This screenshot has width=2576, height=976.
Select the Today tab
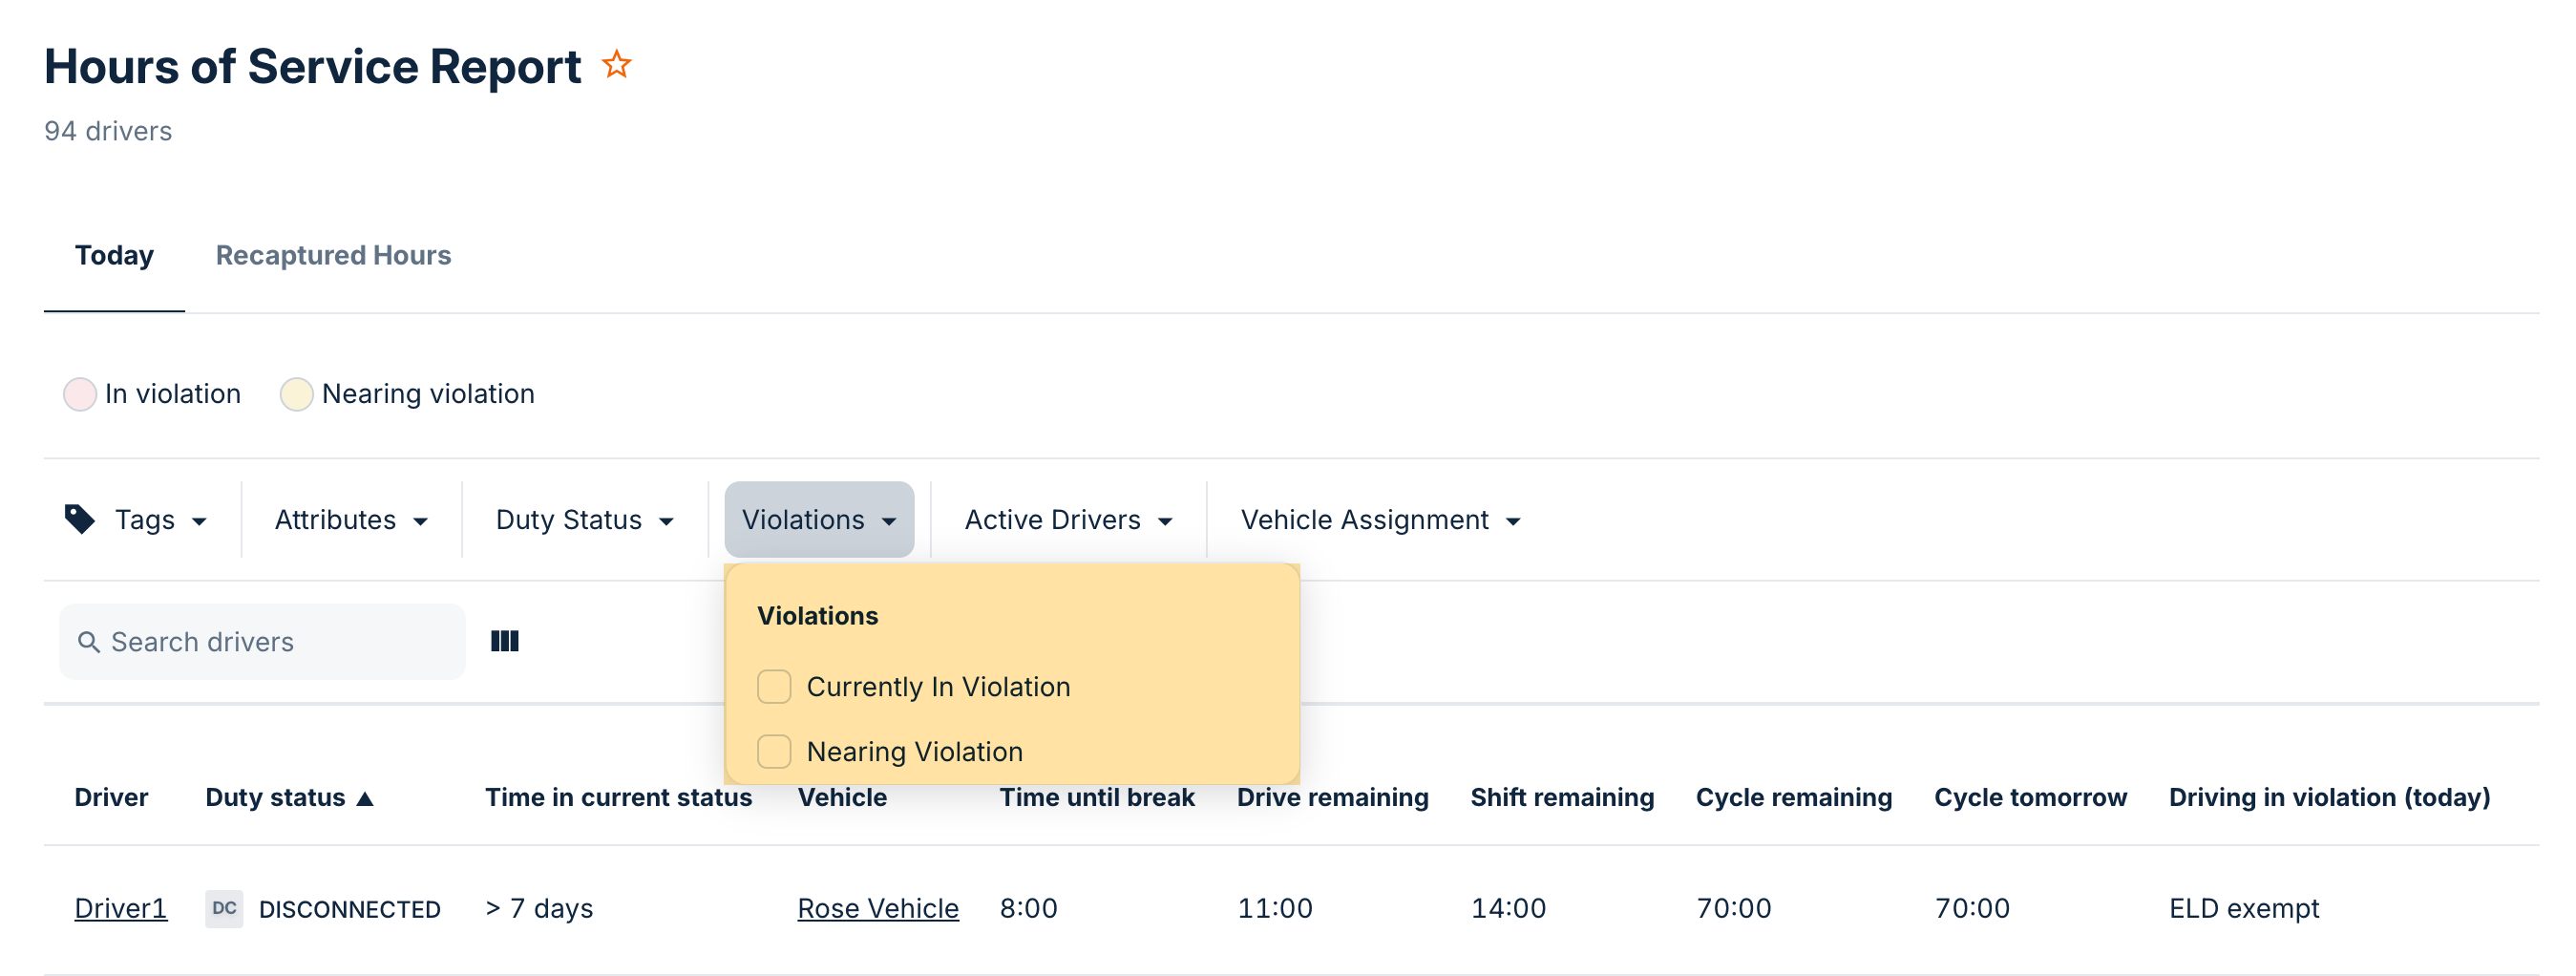point(114,256)
